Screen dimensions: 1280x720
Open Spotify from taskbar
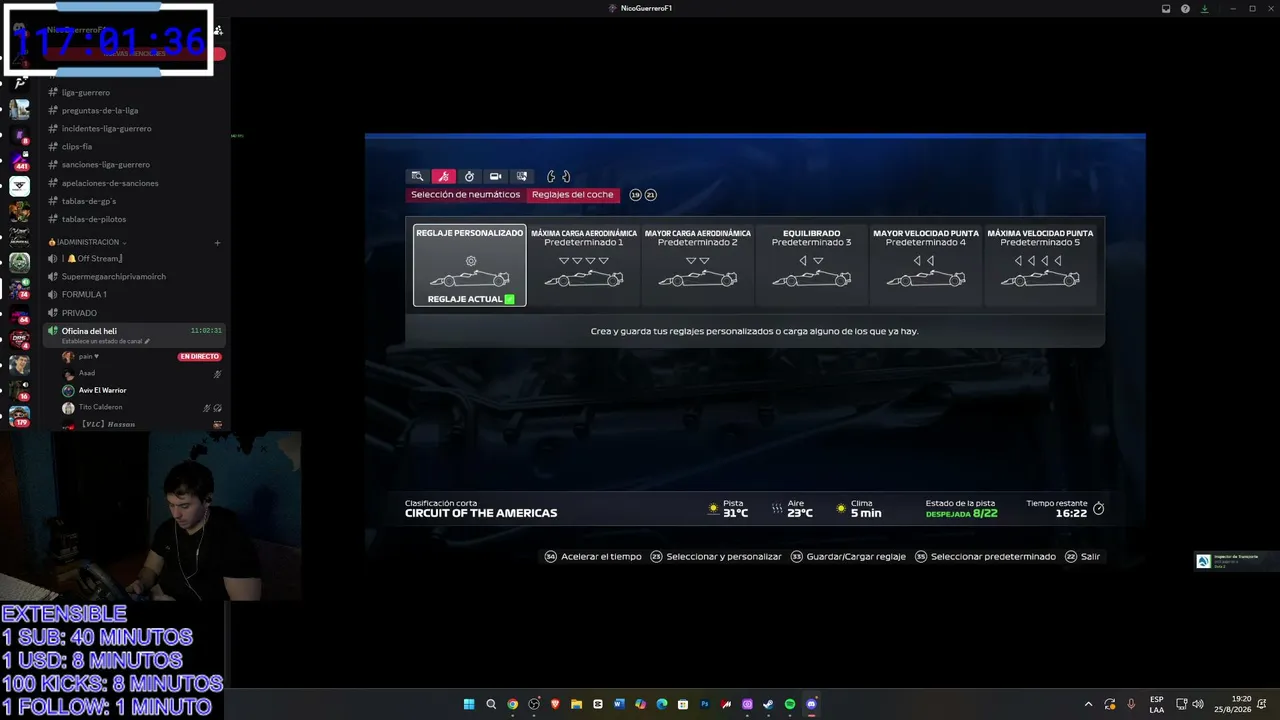tap(790, 704)
